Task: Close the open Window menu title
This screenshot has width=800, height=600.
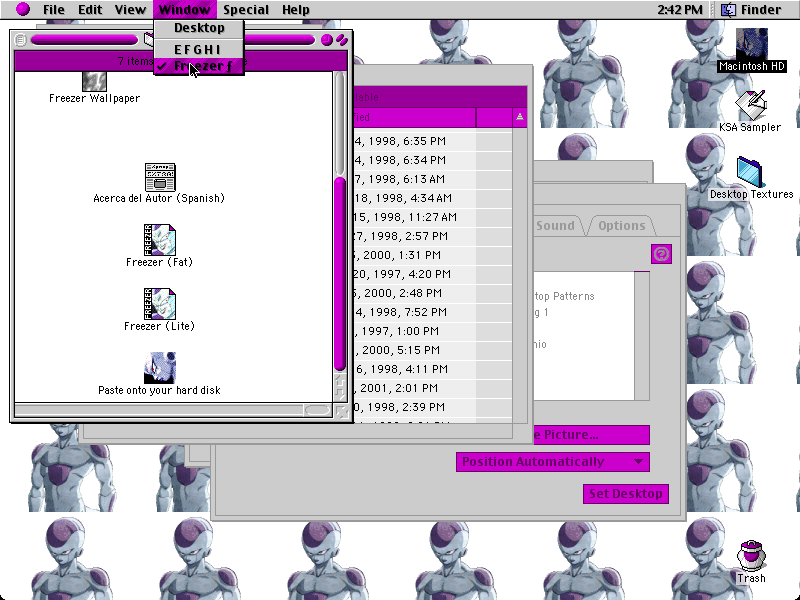Action: pyautogui.click(x=184, y=10)
